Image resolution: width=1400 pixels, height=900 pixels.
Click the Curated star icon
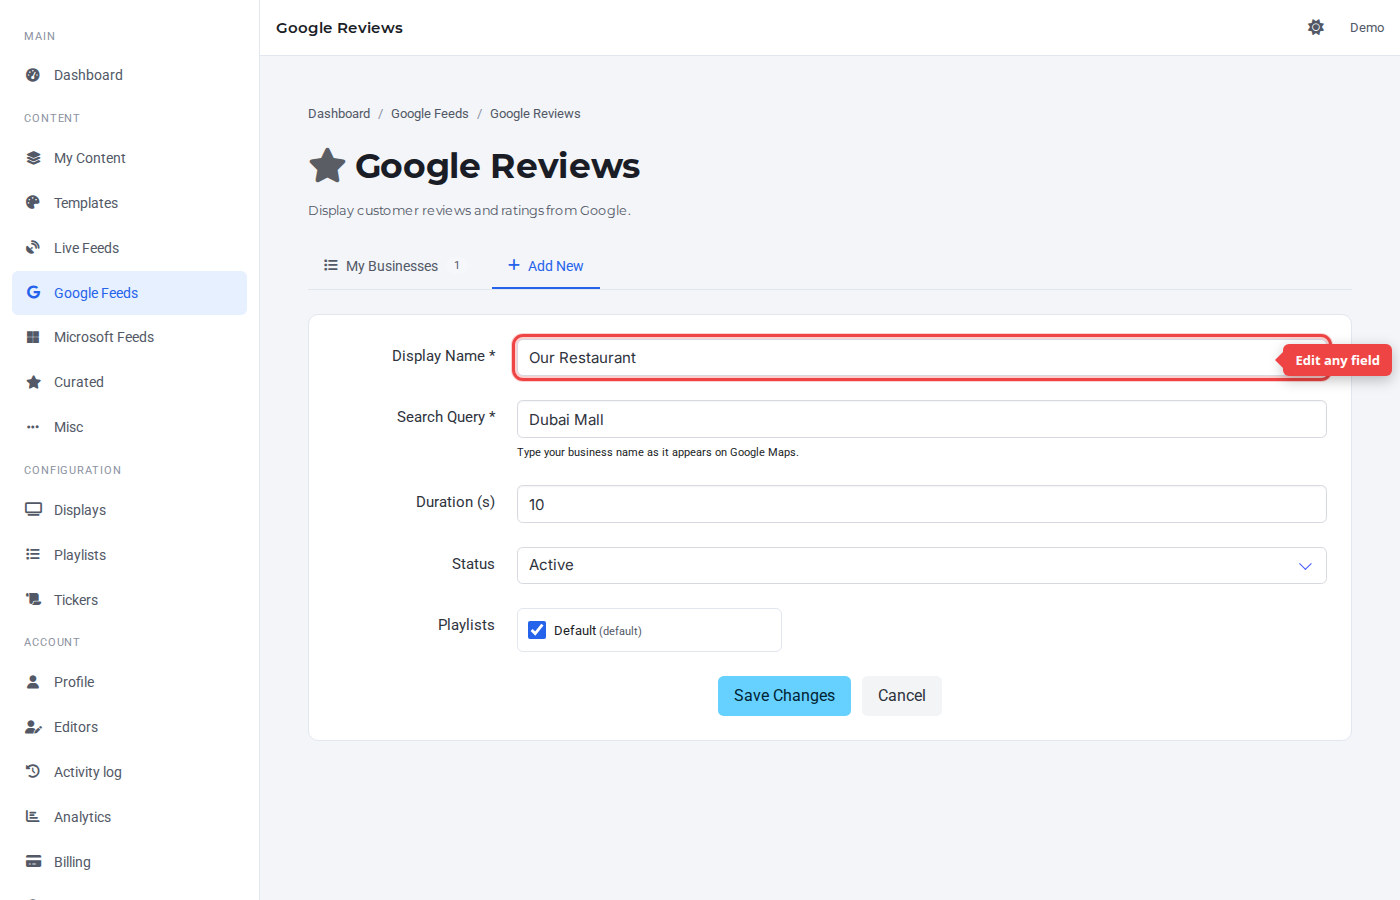click(x=33, y=382)
